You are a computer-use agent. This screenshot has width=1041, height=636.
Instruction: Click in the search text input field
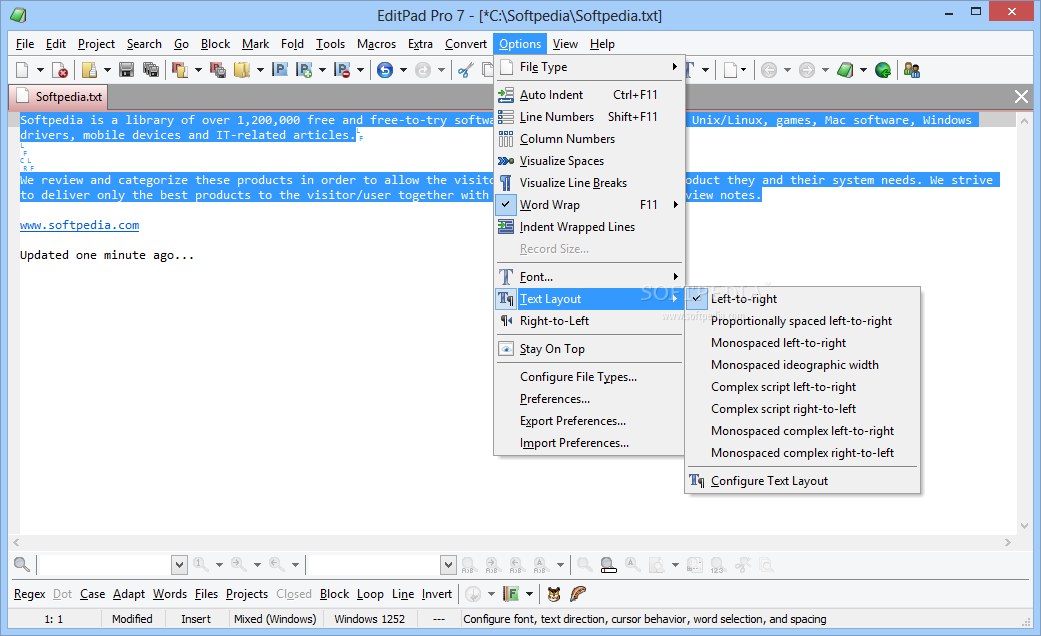tap(104, 565)
